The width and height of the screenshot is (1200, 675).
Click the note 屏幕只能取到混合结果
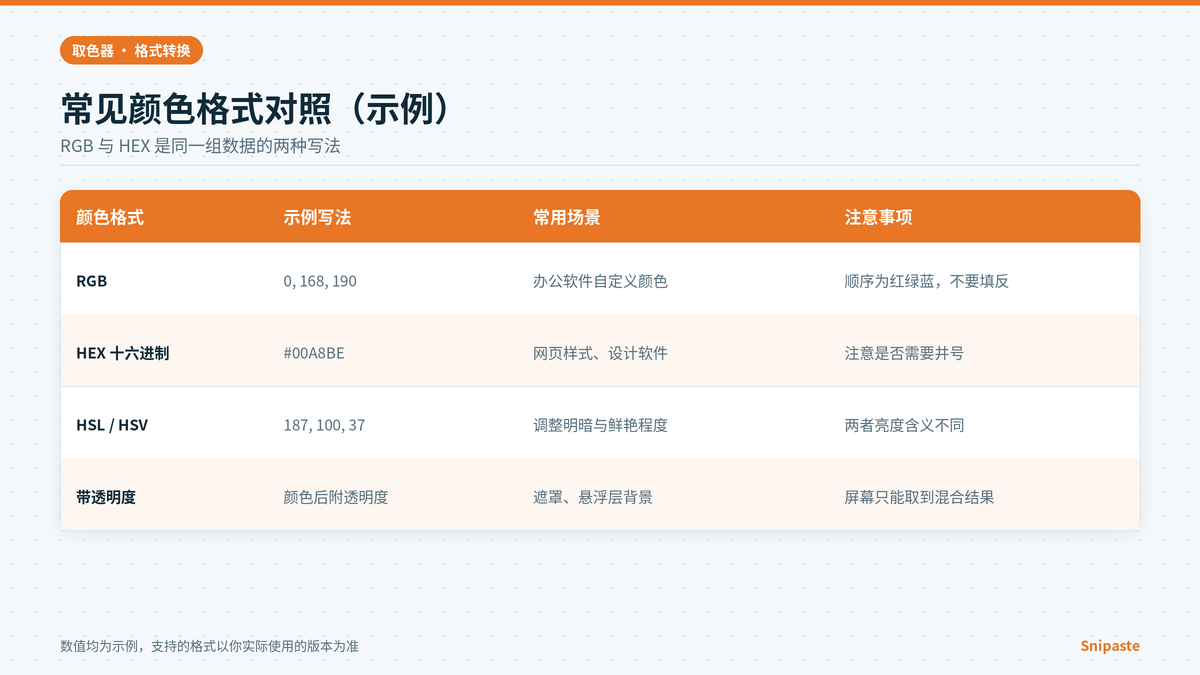(x=920, y=497)
